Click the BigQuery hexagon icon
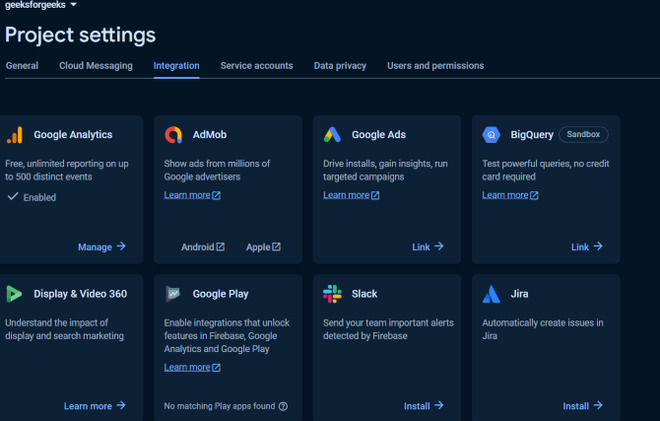Screen dimensions: 660x421 tap(491, 135)
